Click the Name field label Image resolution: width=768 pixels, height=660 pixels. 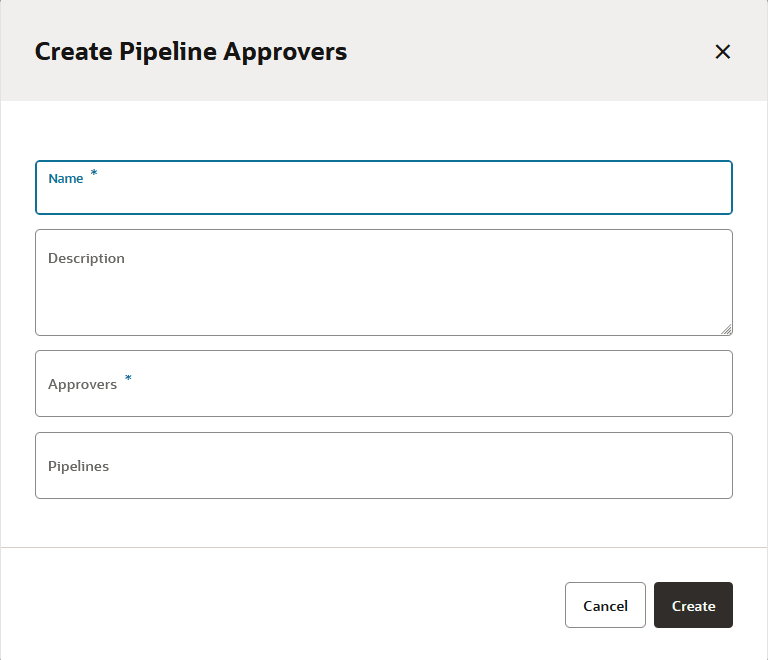[x=66, y=179]
